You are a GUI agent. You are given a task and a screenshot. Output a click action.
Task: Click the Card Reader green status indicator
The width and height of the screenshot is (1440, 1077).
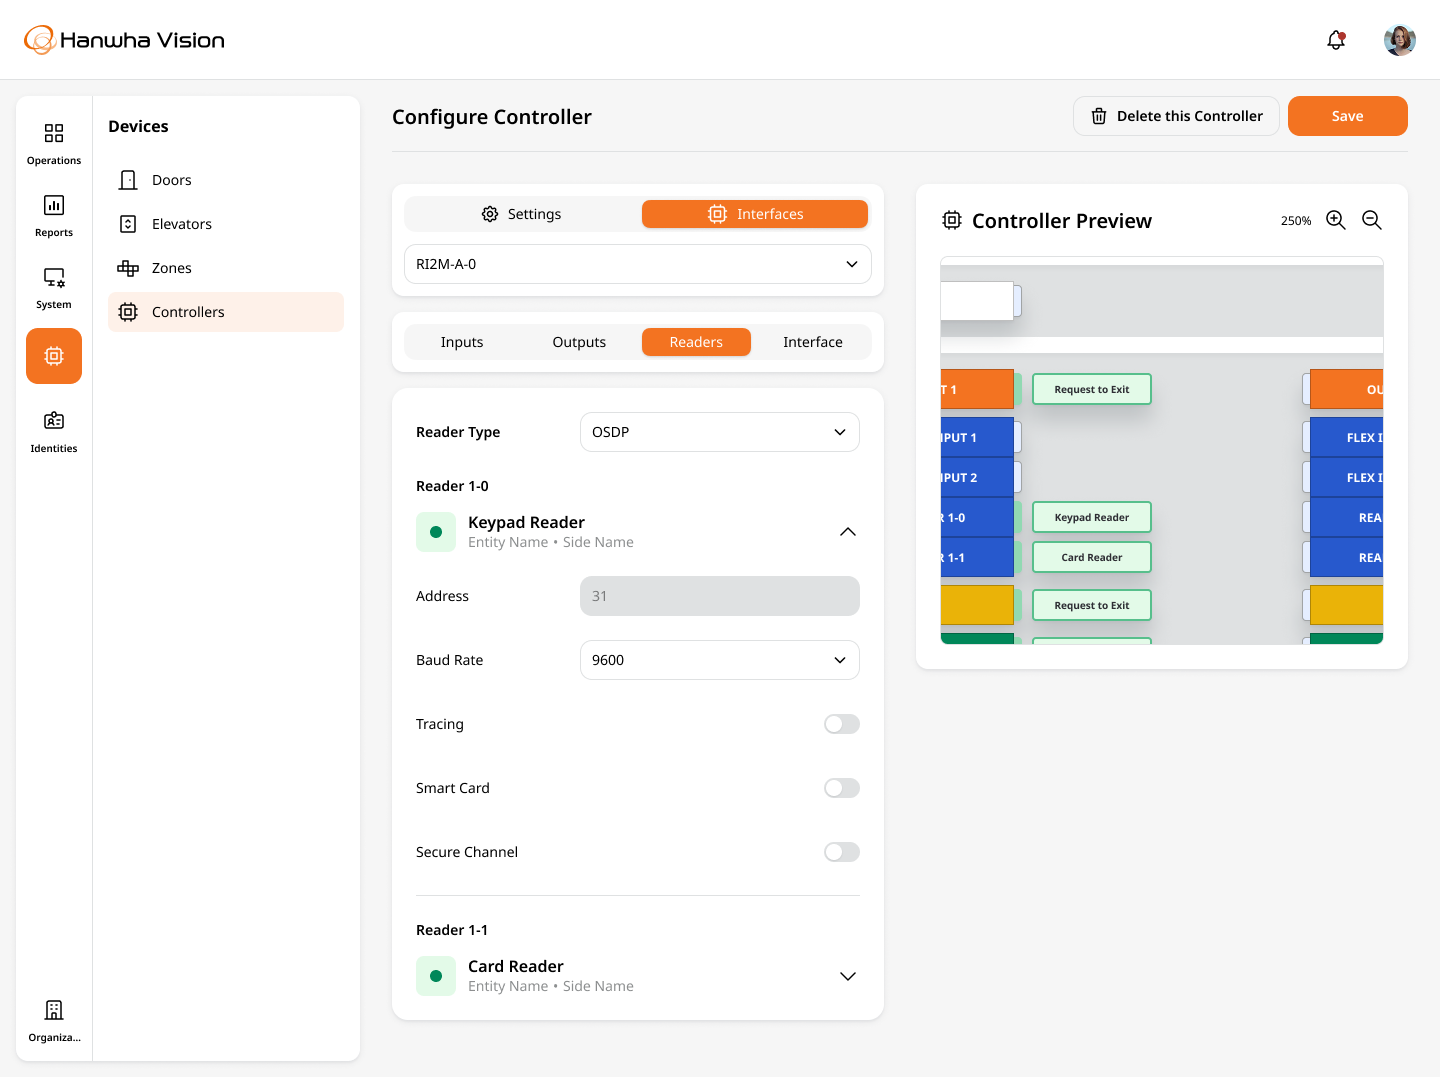pos(436,976)
